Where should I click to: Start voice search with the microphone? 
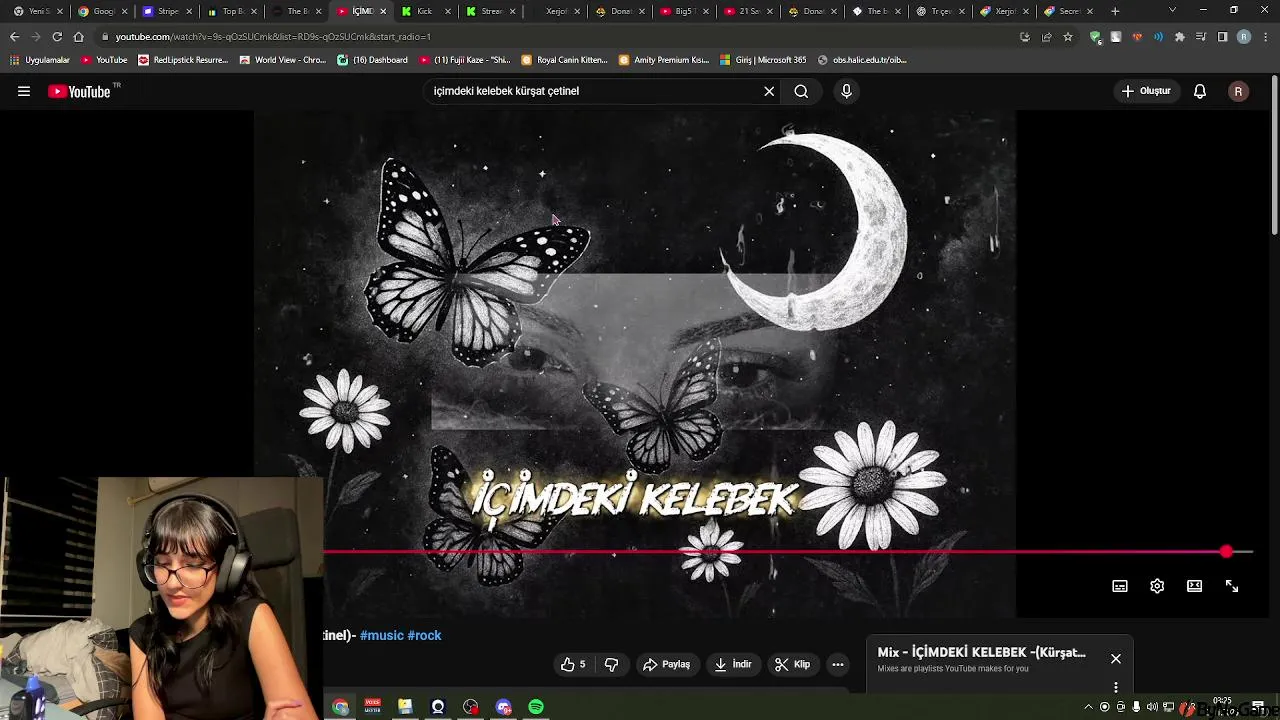click(x=846, y=91)
